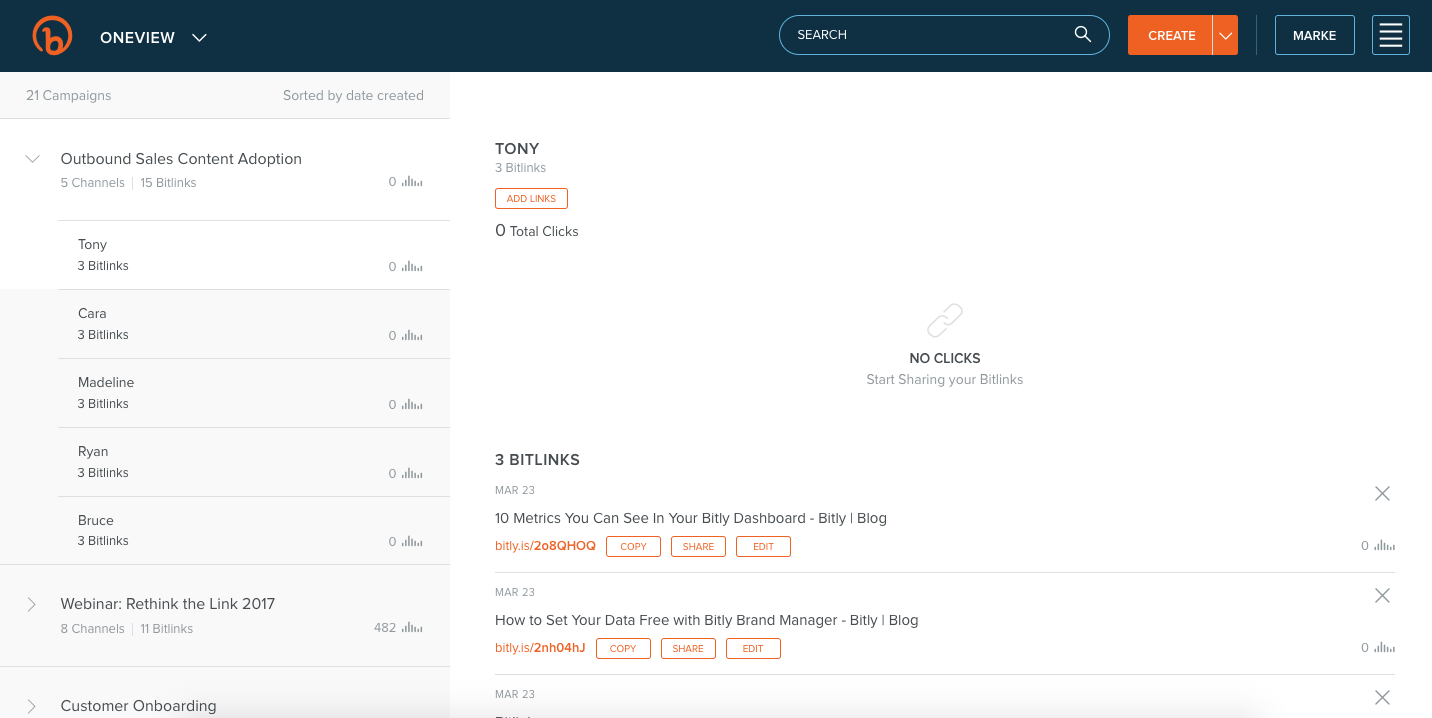Click the Outbound Sales Content Adoption title
This screenshot has width=1432, height=718.
181,159
